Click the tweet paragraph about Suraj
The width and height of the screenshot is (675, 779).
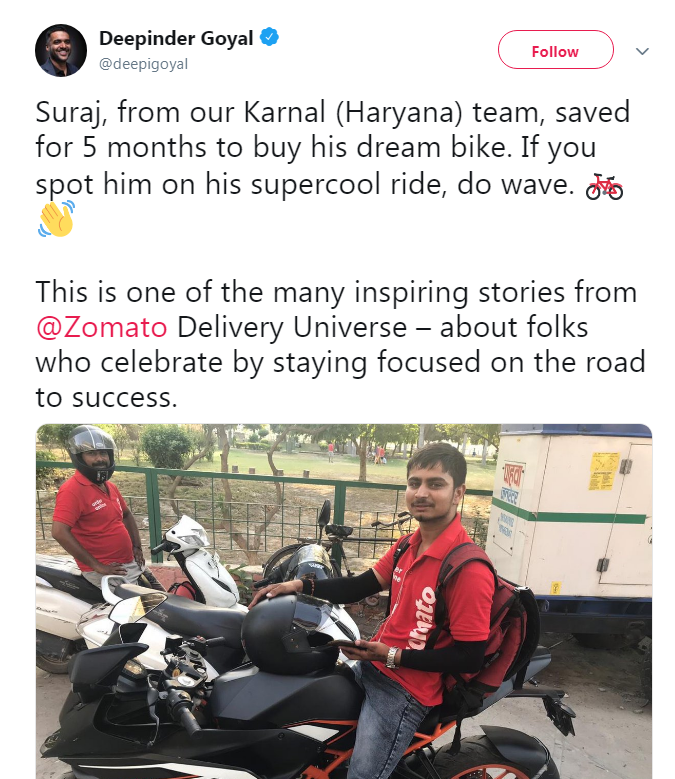[333, 166]
